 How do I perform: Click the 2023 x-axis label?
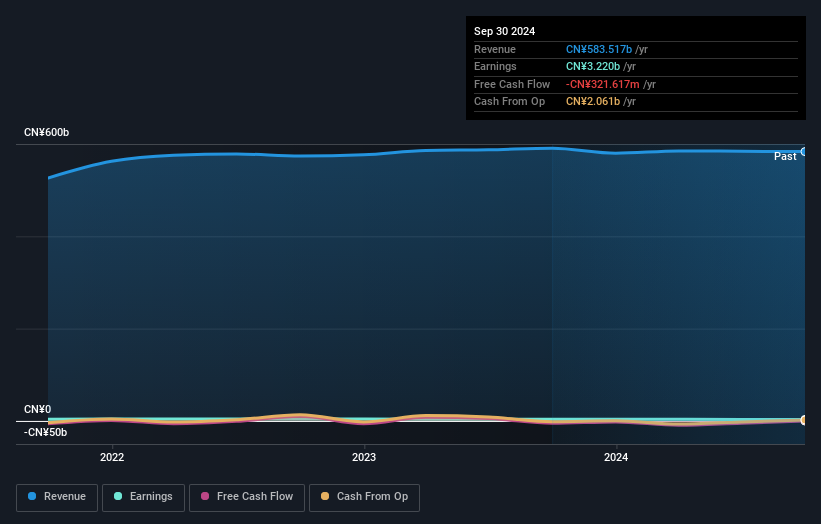[x=364, y=458]
